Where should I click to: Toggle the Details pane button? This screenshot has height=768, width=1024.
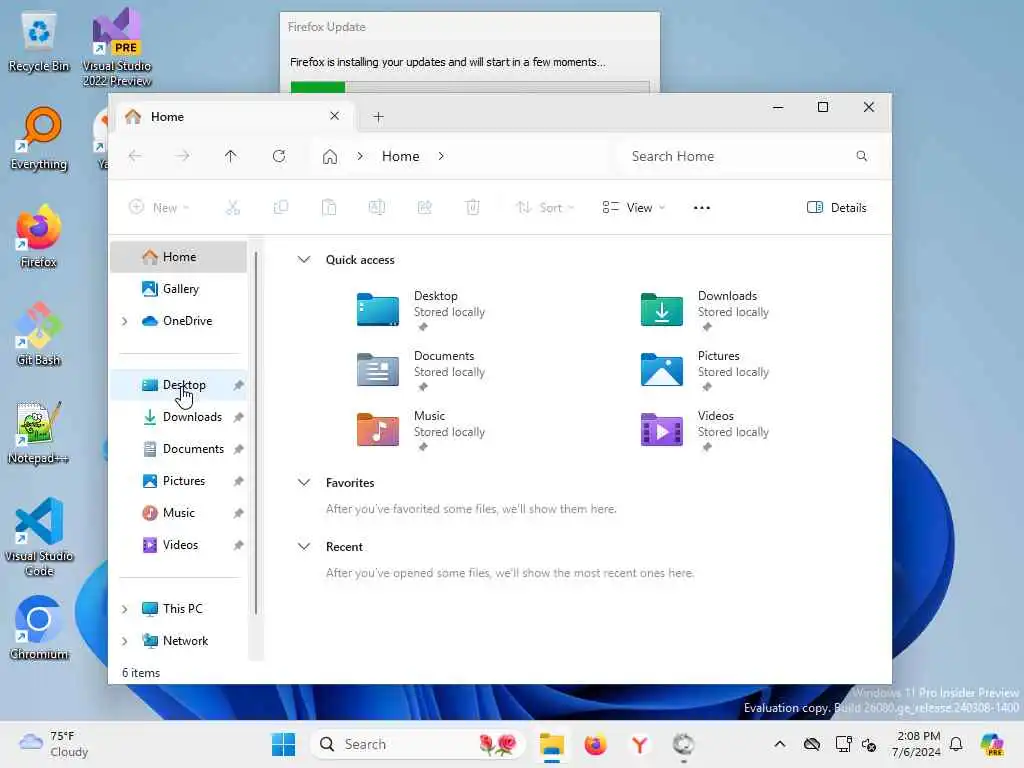837,208
